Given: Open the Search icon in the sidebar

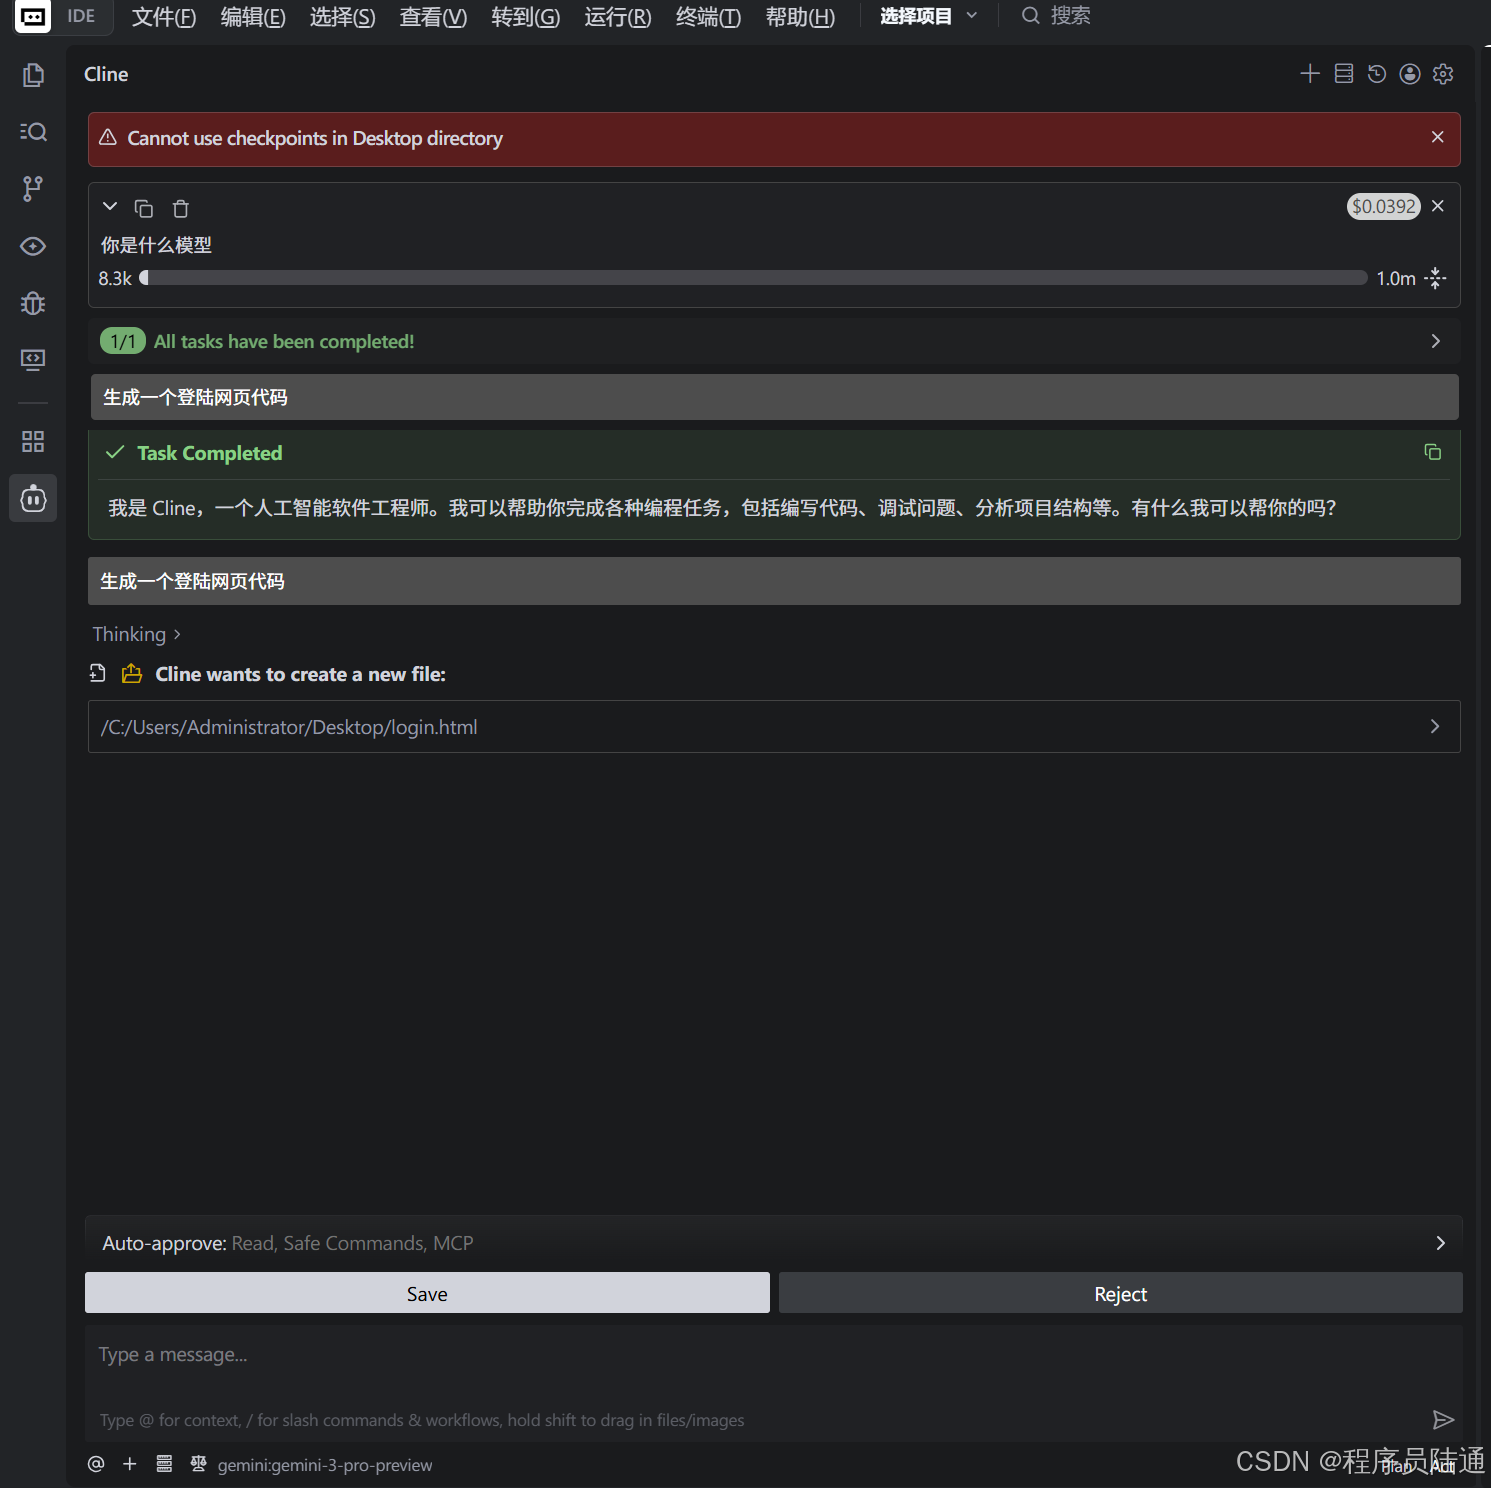Looking at the screenshot, I should (x=33, y=131).
